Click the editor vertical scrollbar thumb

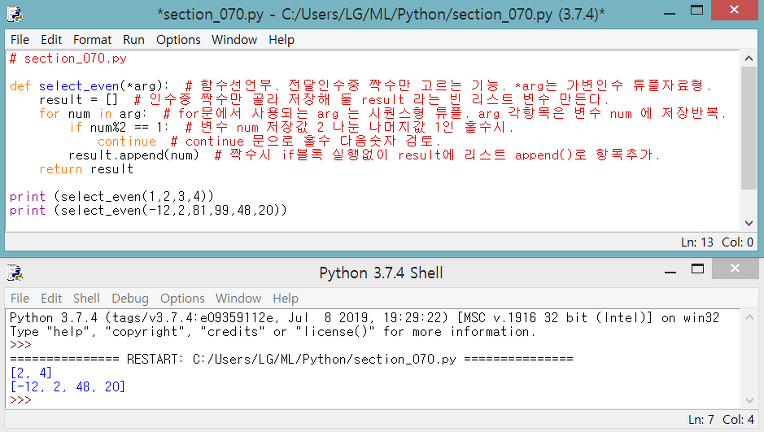(748, 128)
